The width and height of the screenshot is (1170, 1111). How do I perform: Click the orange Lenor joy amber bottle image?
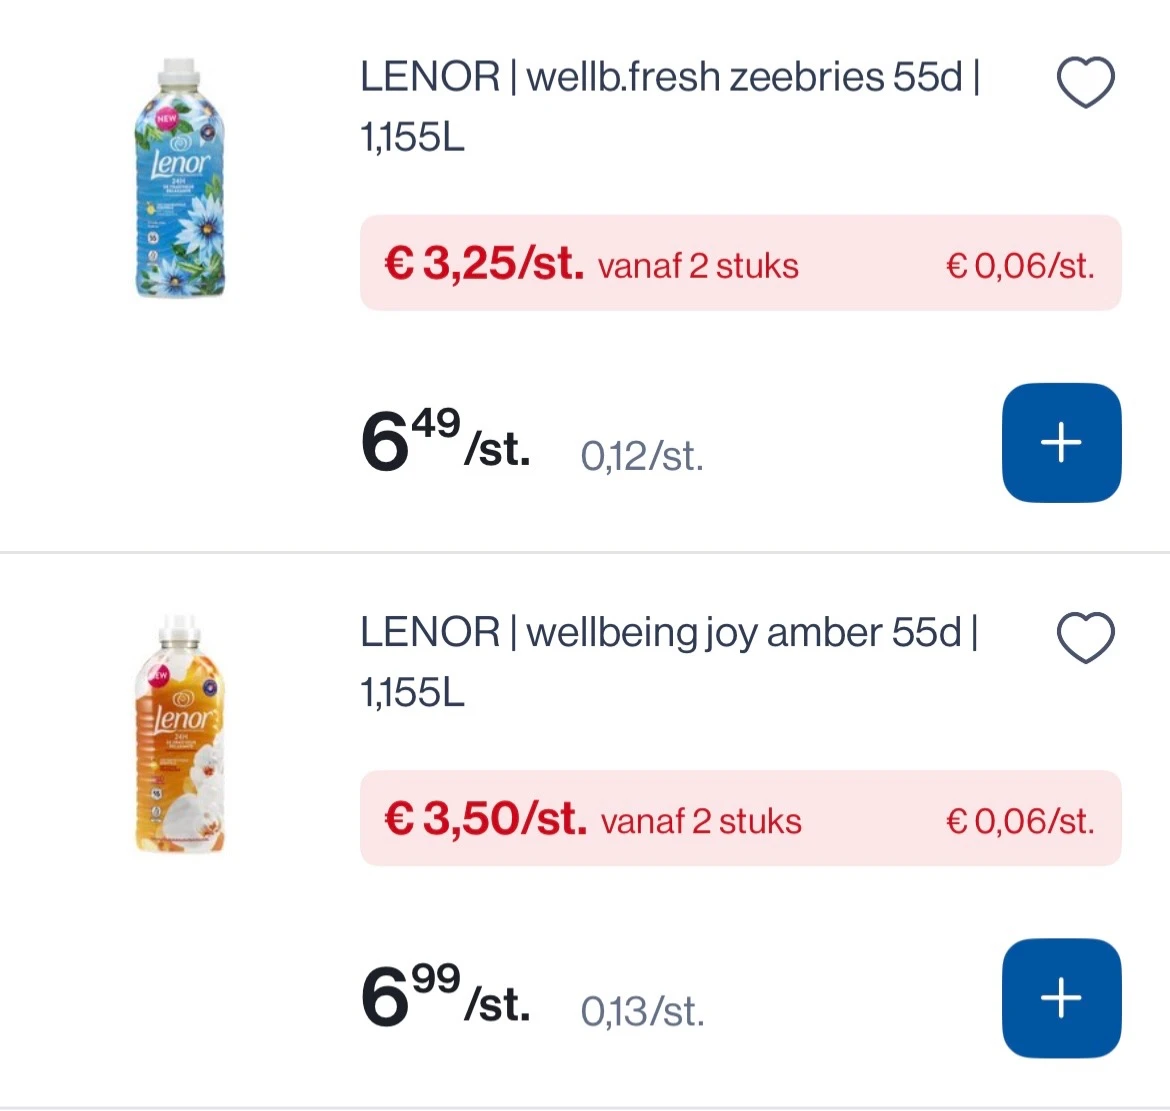tap(179, 736)
